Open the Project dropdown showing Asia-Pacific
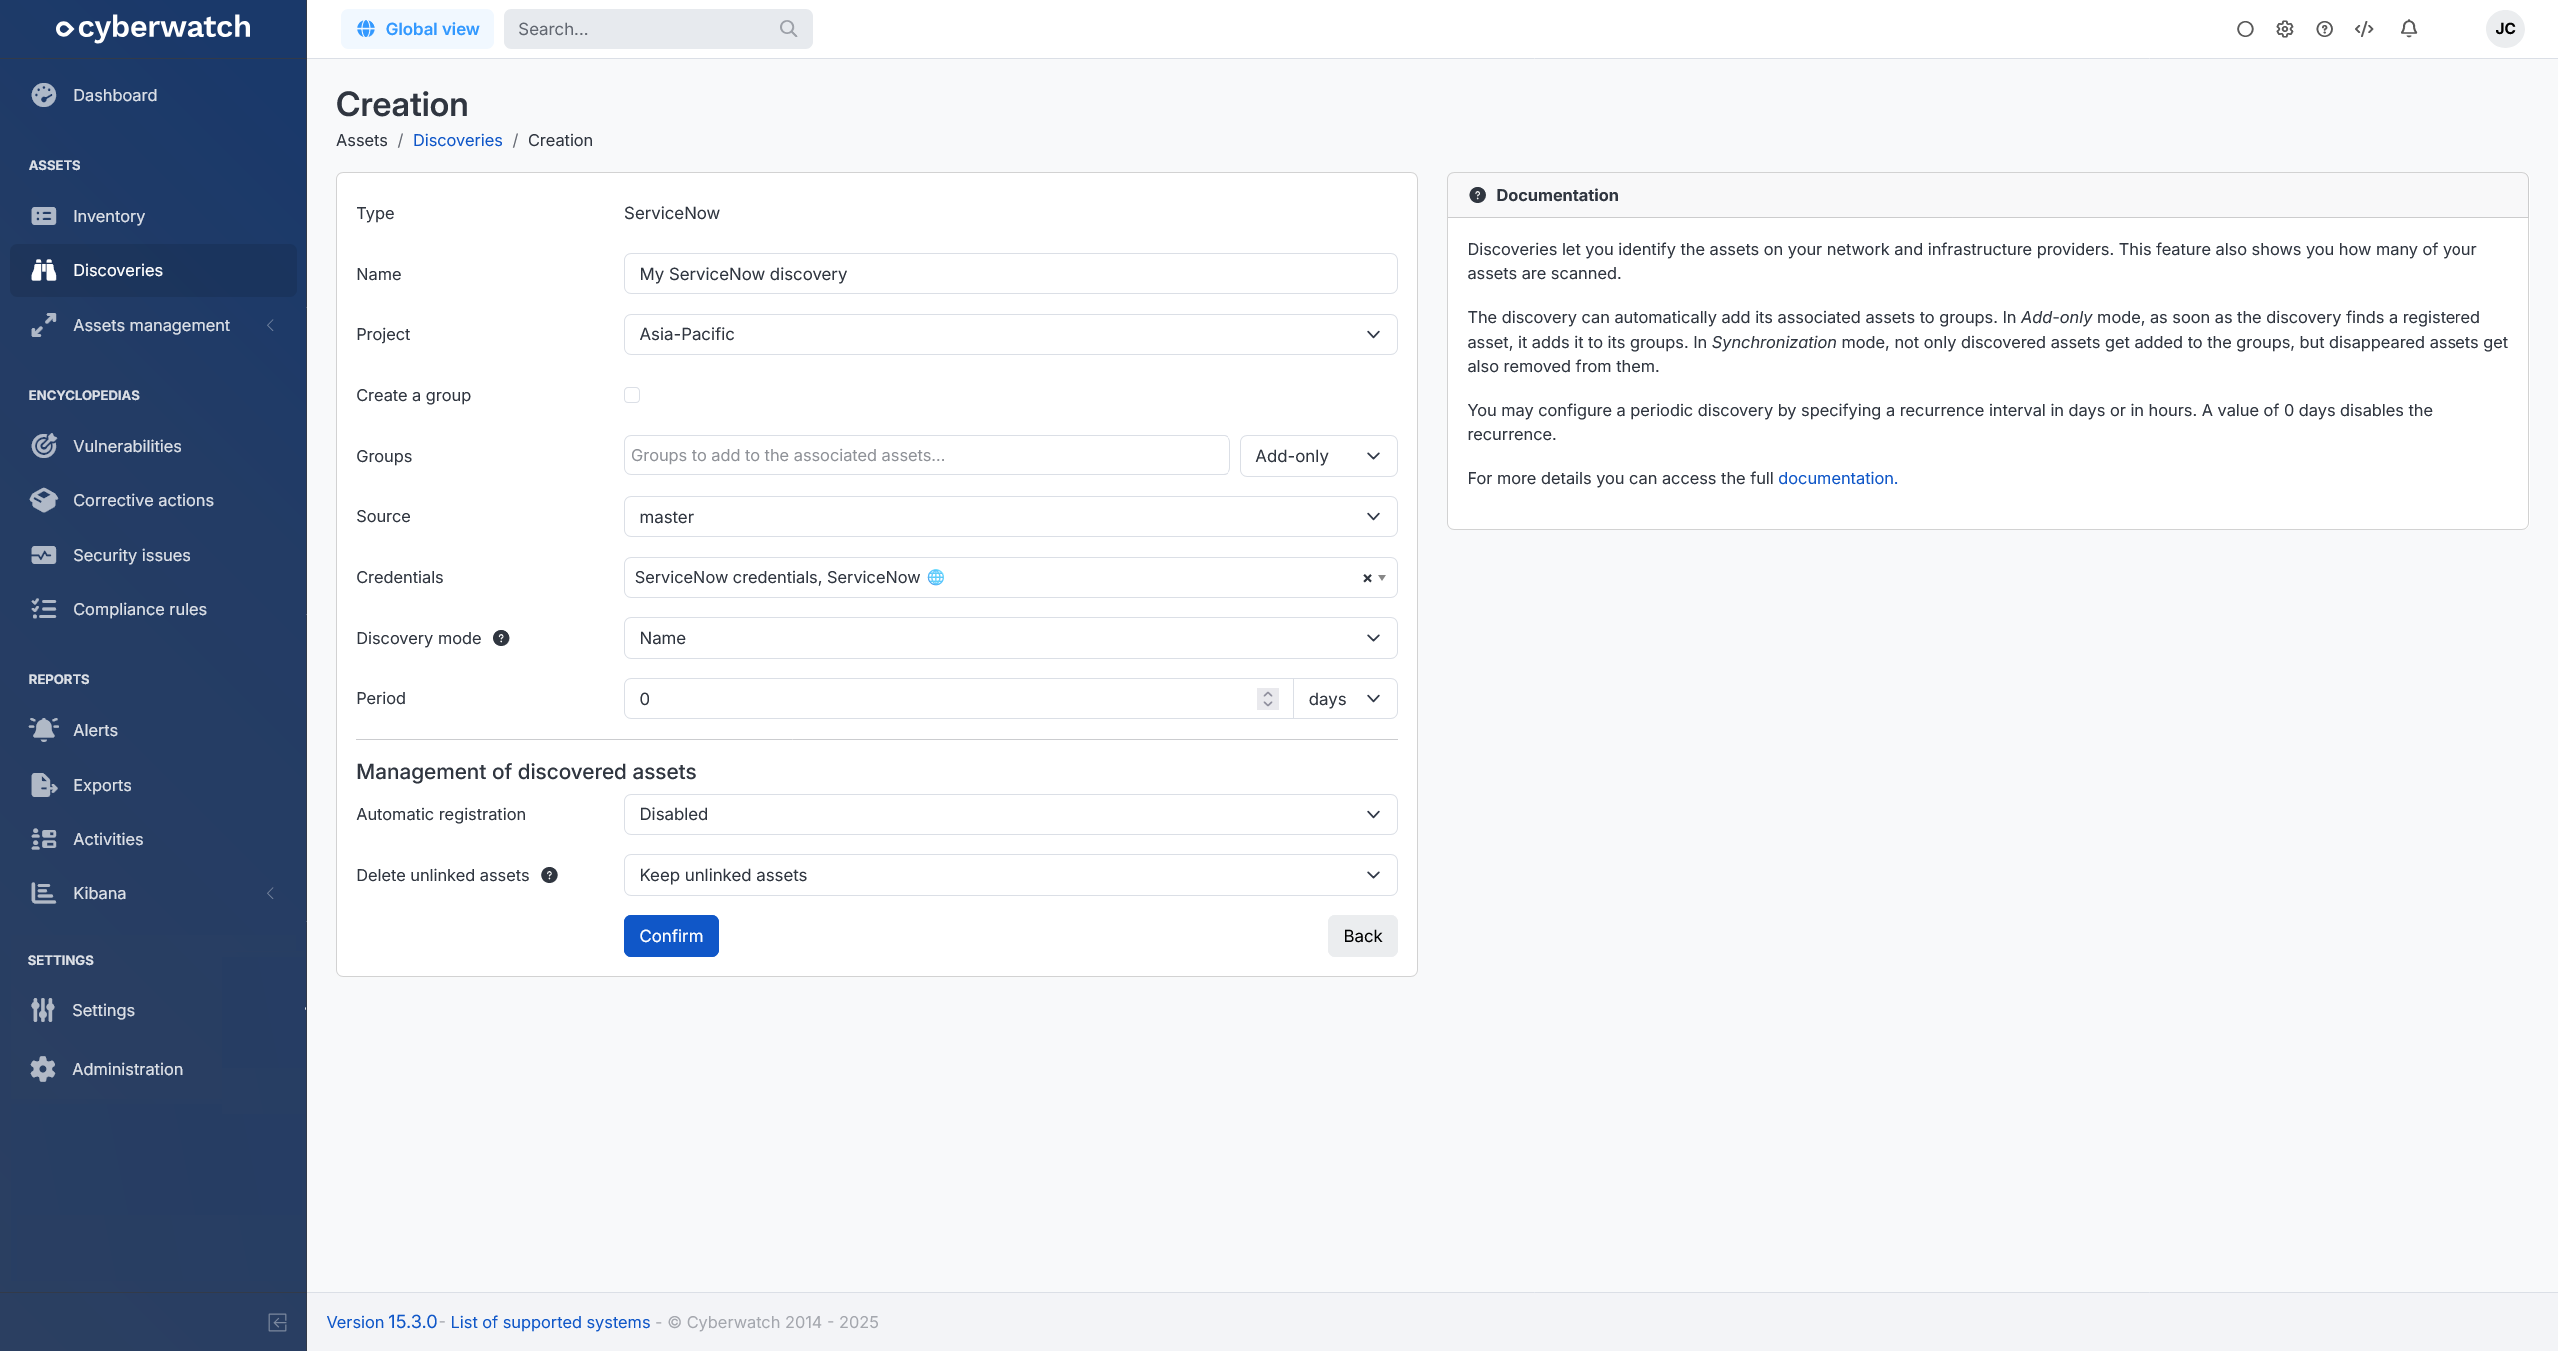Screen dimensions: 2559x1352 [1010, 334]
